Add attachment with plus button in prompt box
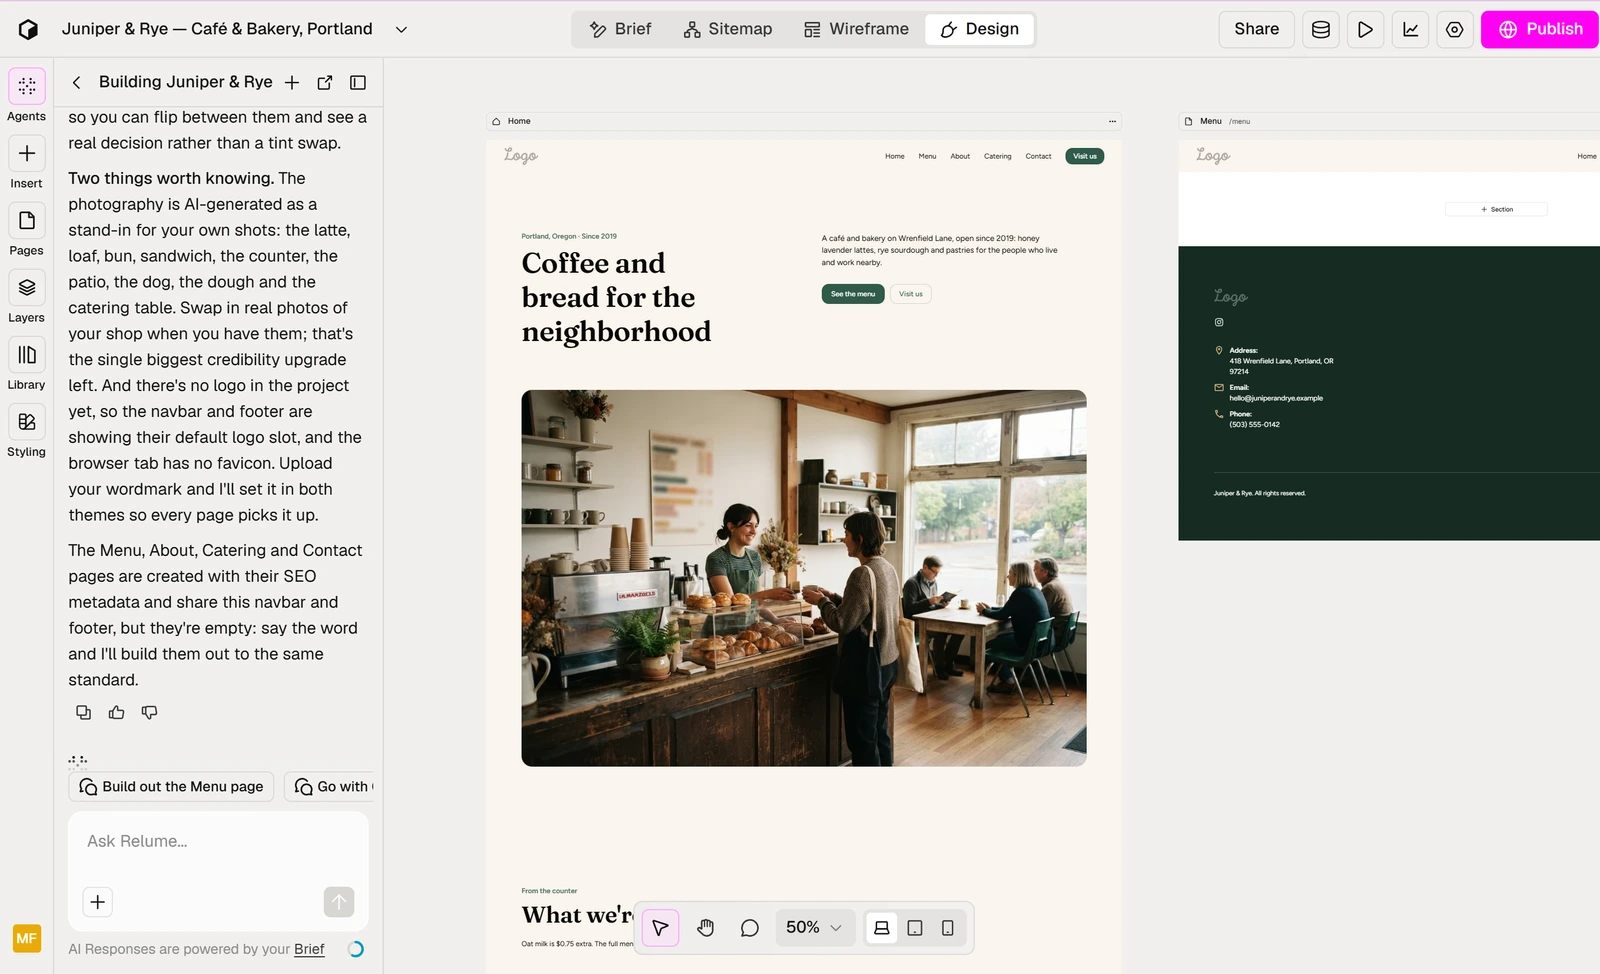 (x=98, y=902)
